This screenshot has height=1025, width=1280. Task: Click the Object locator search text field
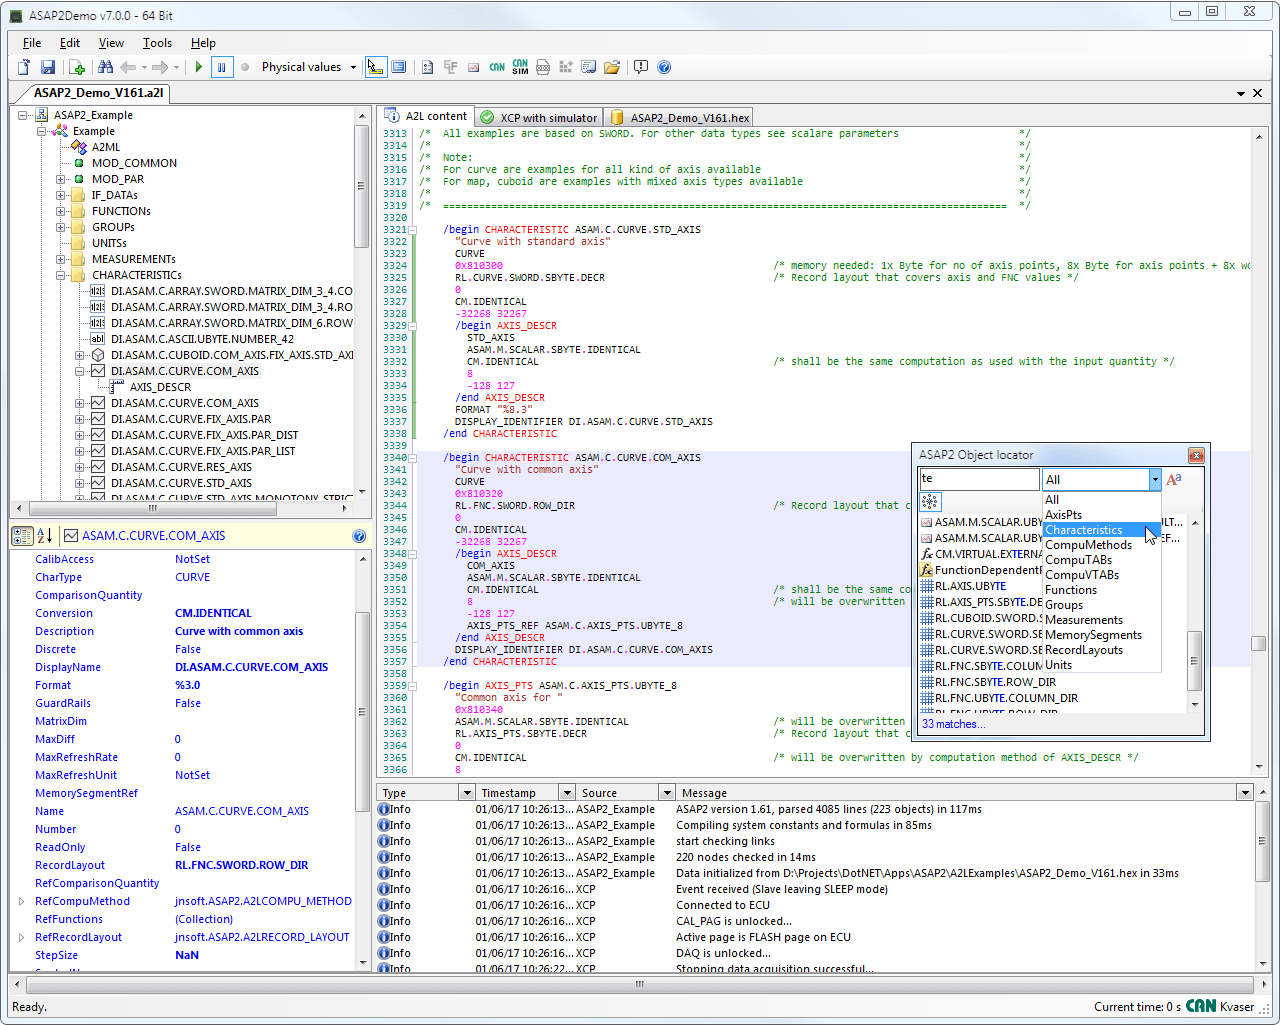click(x=978, y=479)
